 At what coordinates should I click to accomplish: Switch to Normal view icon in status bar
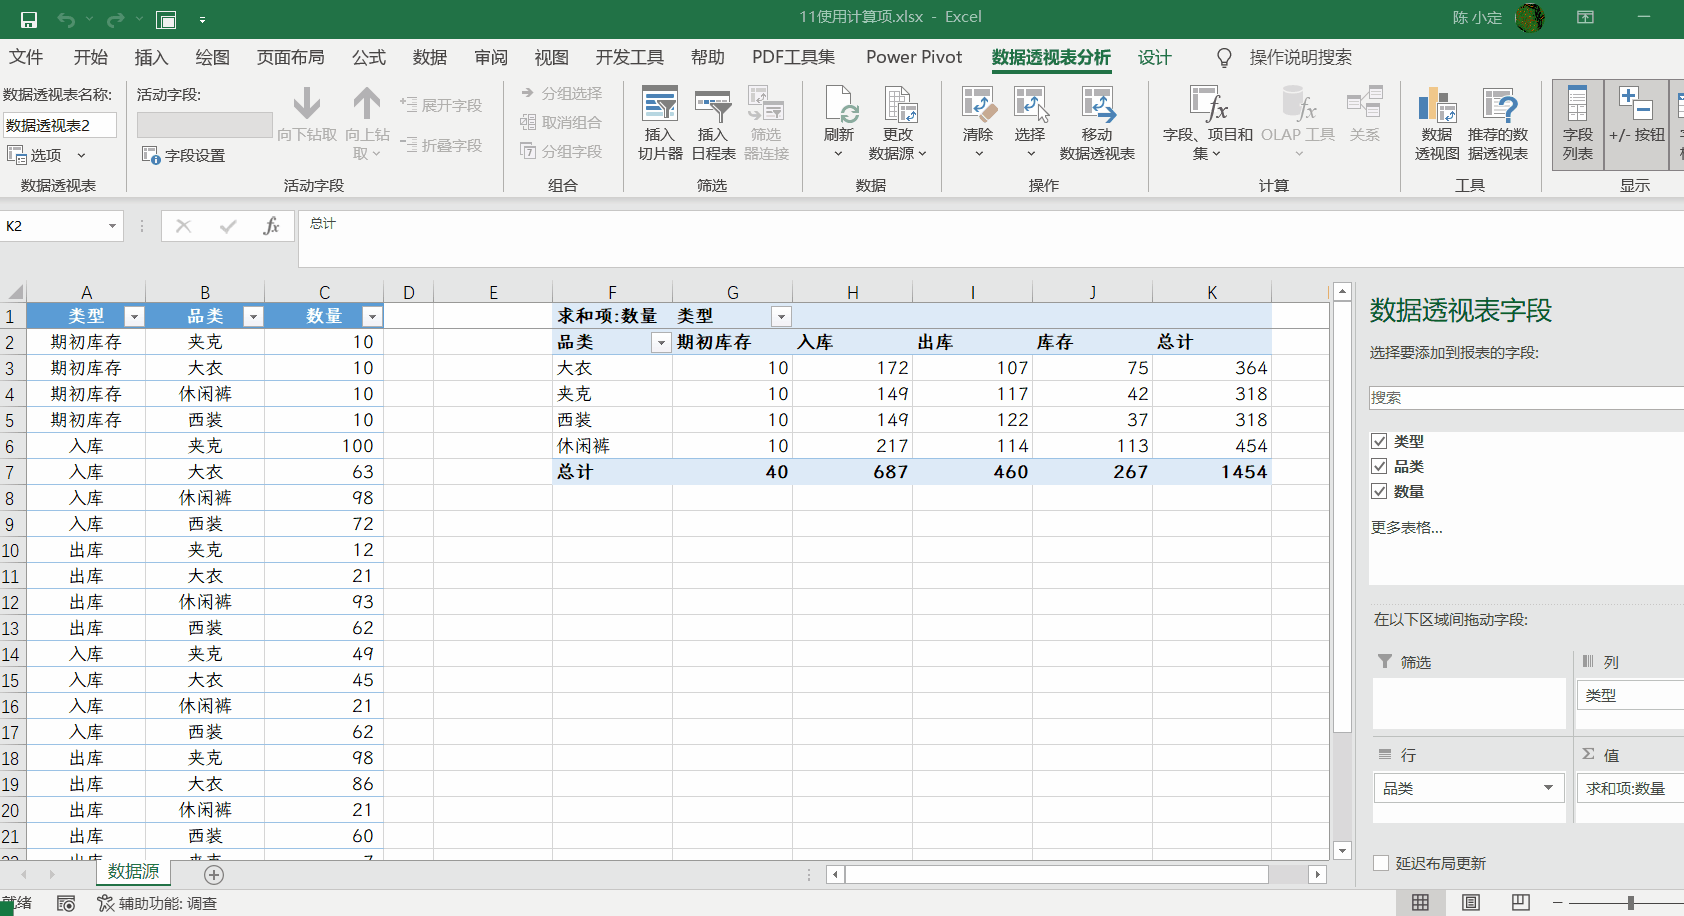[x=1420, y=903]
